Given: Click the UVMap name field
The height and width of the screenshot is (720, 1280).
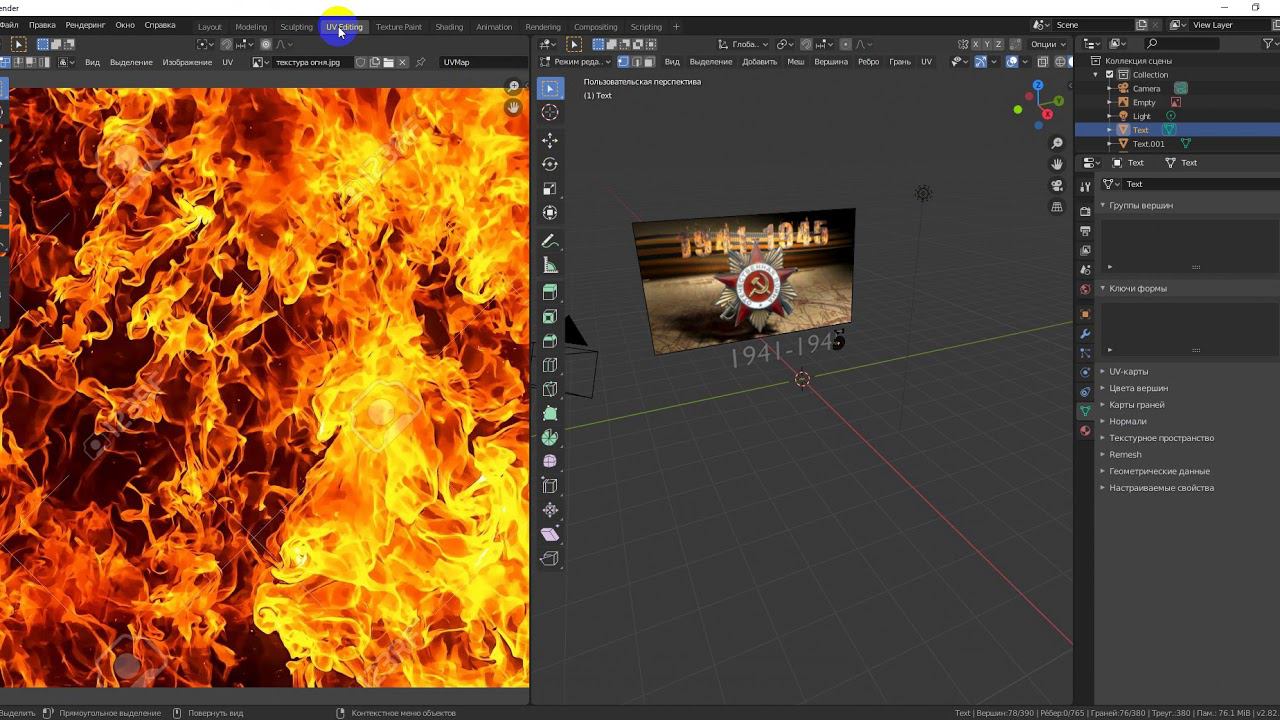Looking at the screenshot, I should tap(480, 62).
